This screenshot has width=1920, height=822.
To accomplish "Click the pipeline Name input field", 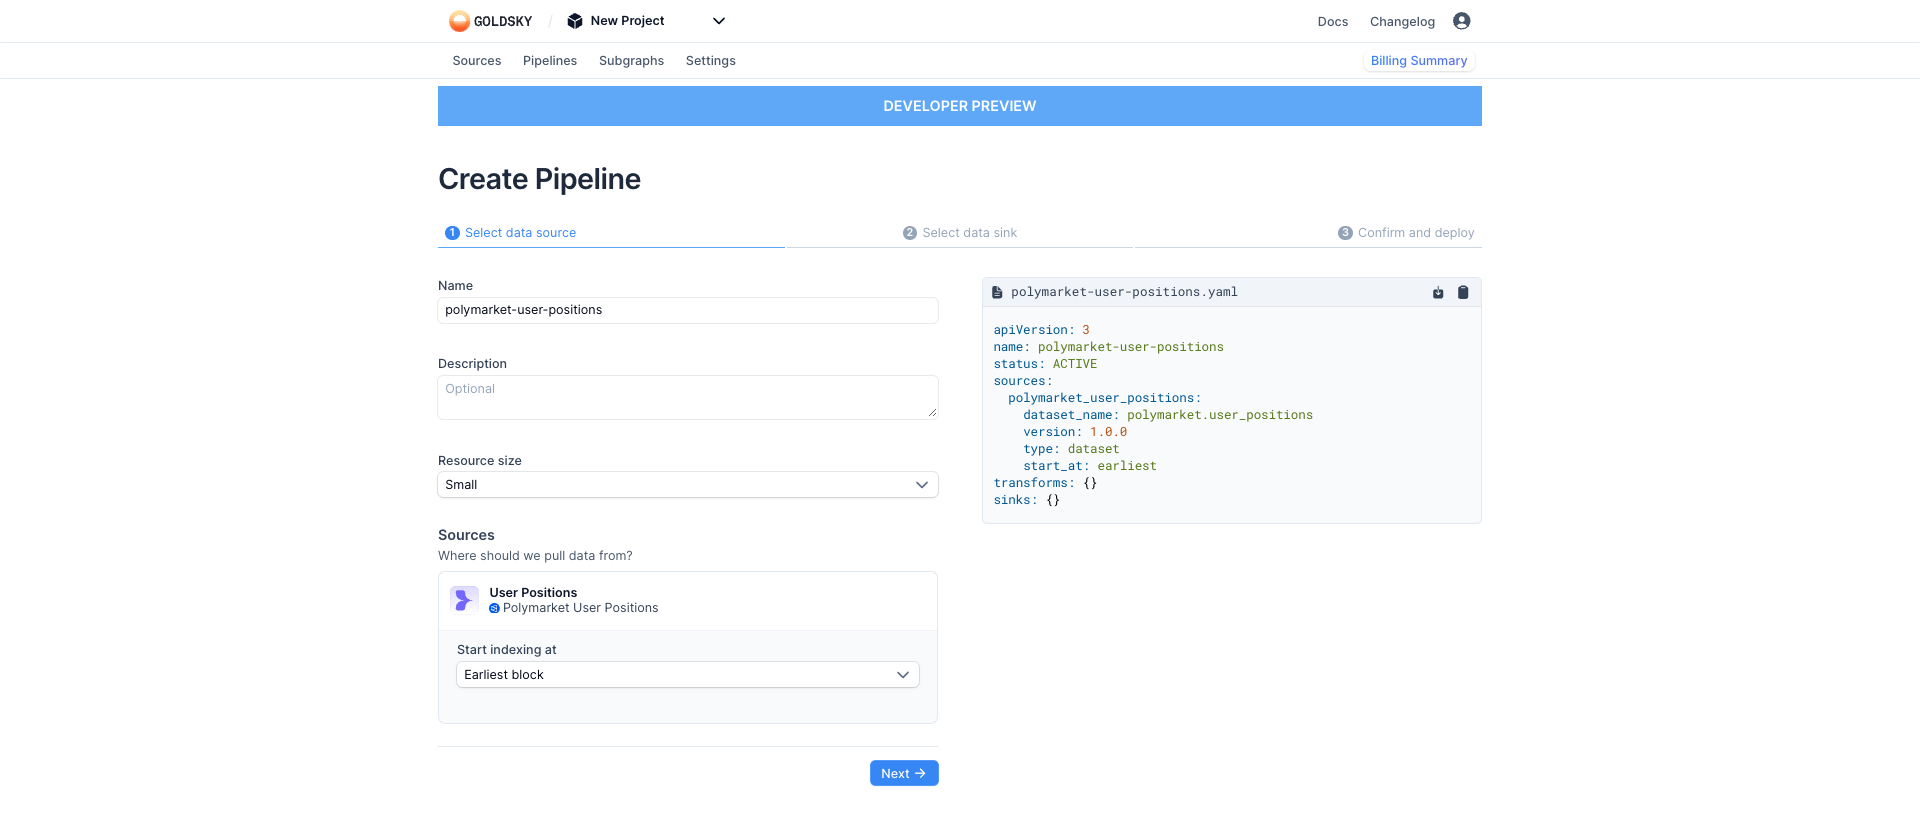I will click(688, 310).
